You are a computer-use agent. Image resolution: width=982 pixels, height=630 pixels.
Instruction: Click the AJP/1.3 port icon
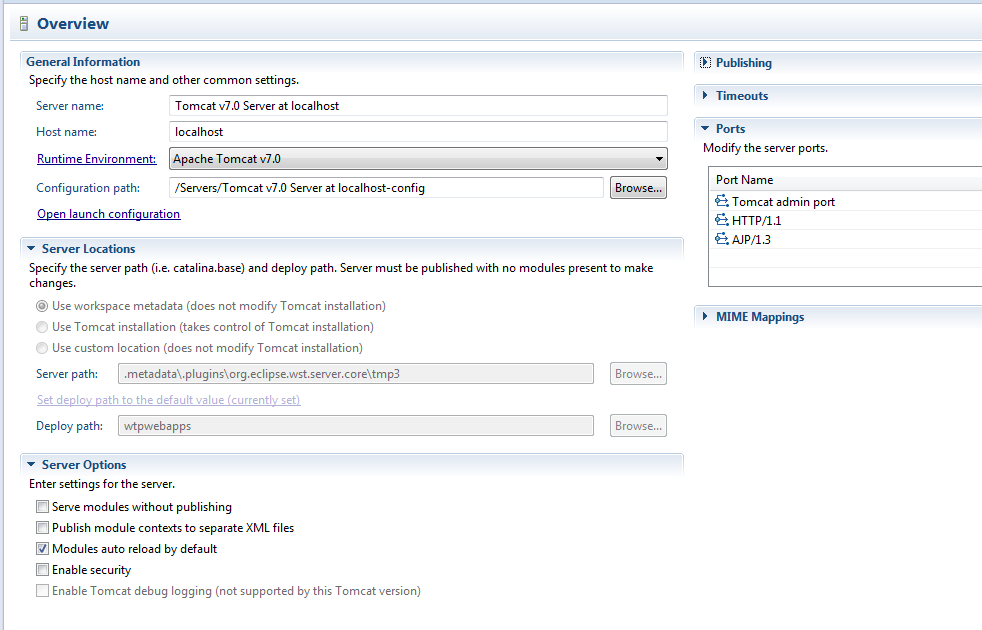tap(722, 240)
